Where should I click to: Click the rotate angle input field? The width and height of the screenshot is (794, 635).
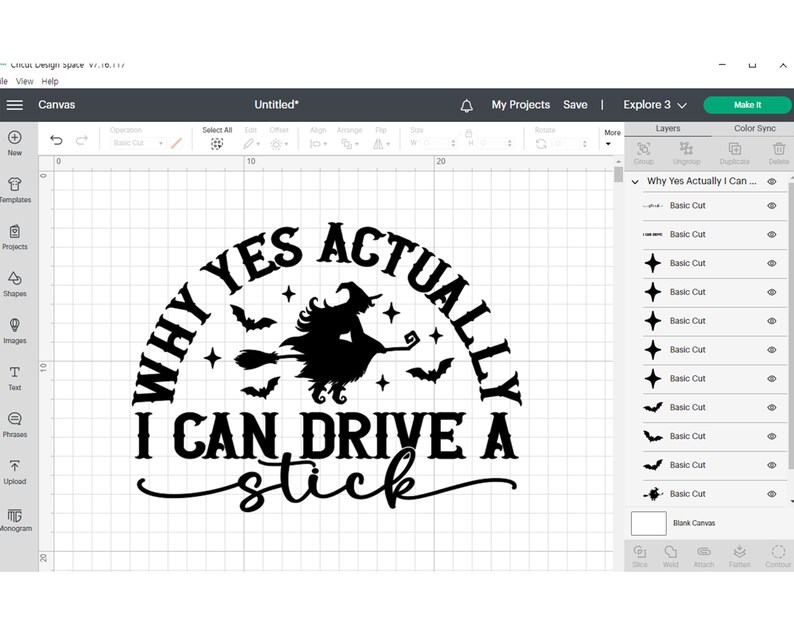tap(571, 144)
